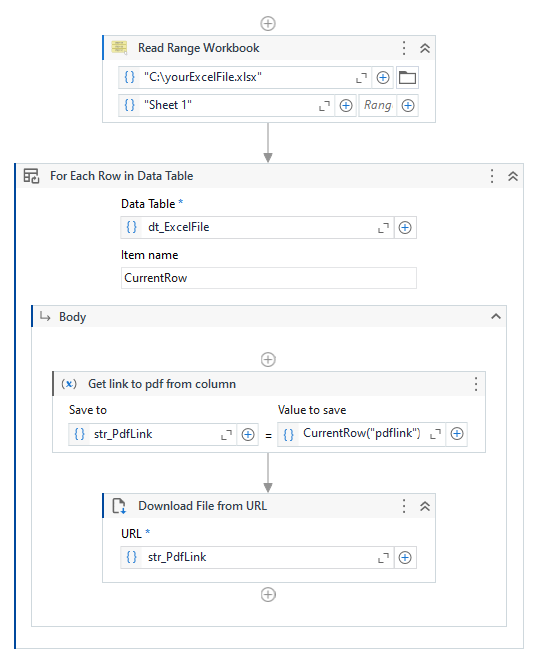The width and height of the screenshot is (537, 653).
Task: Open folder browser for Excel file path
Action: click(407, 77)
